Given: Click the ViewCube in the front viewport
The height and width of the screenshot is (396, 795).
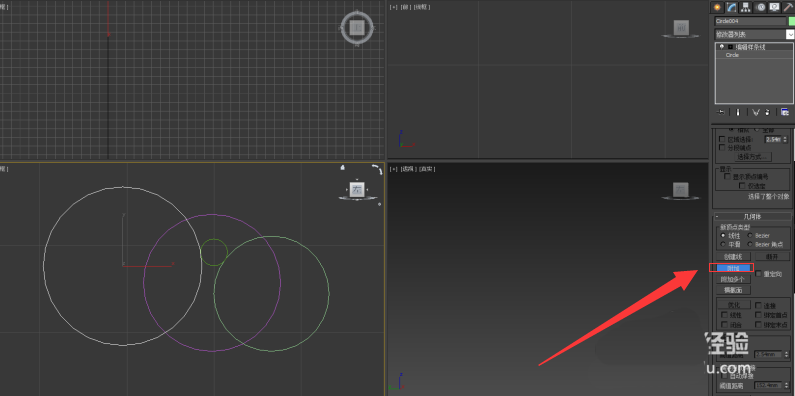Looking at the screenshot, I should tap(681, 28).
